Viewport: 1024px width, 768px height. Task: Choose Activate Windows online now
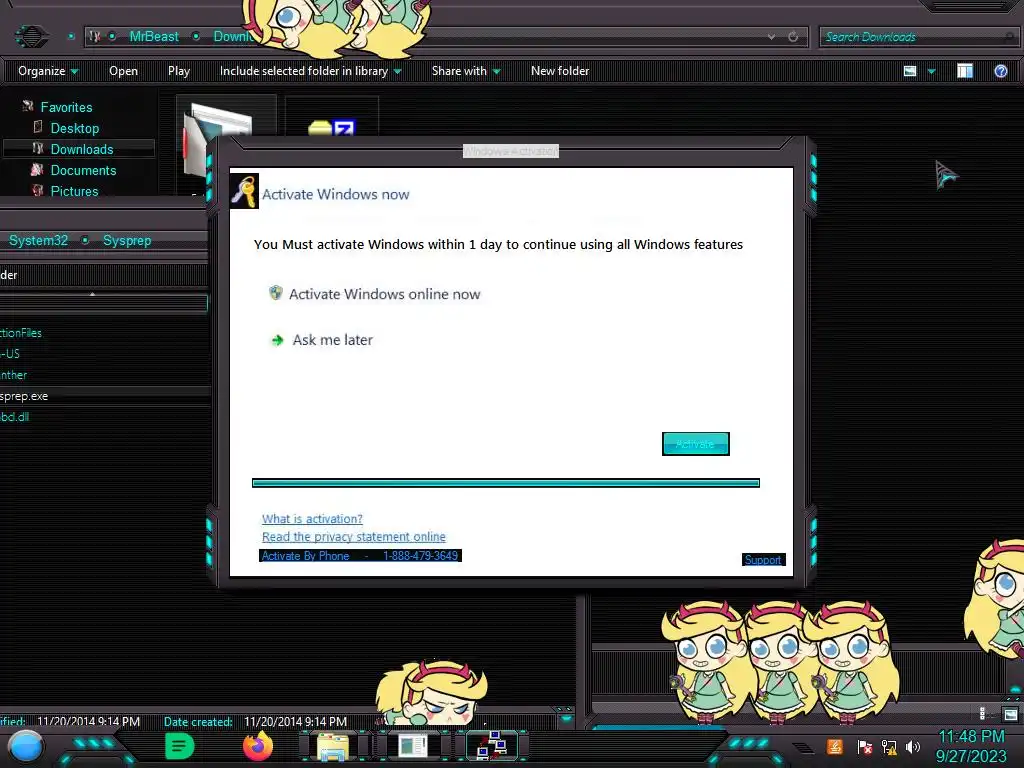385,294
